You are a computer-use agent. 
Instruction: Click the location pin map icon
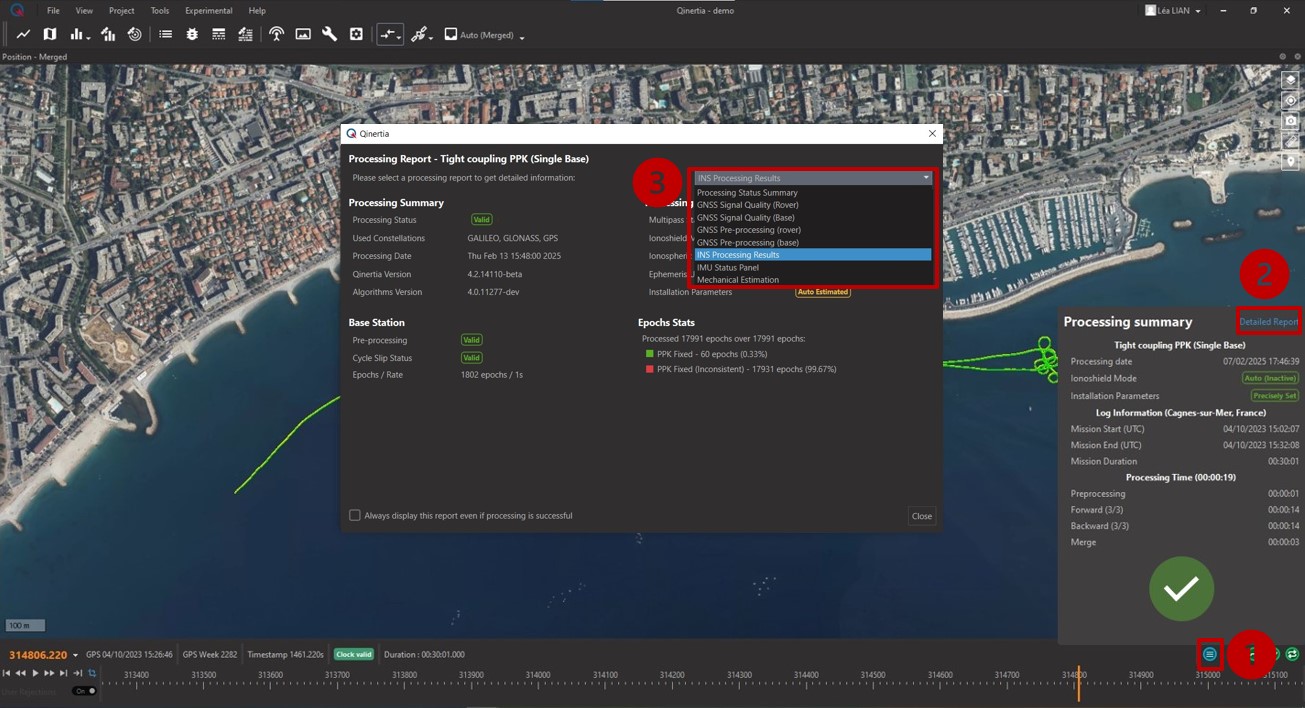click(x=1290, y=161)
